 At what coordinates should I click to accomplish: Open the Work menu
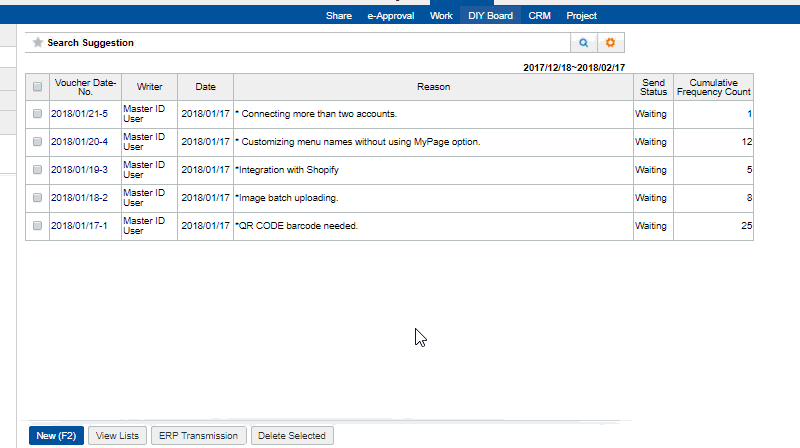tap(441, 16)
